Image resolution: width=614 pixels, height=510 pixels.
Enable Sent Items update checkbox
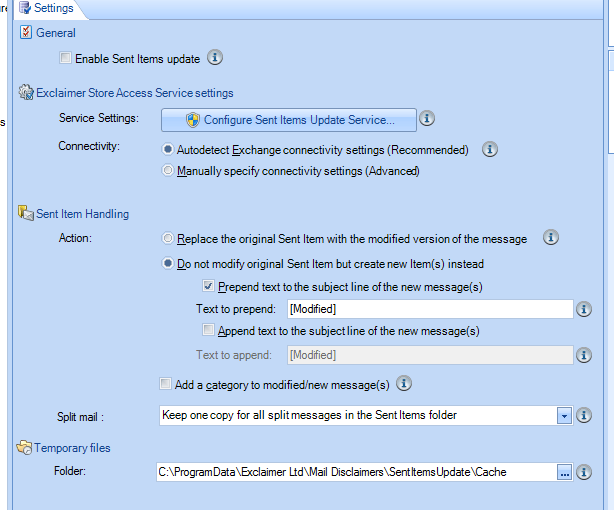[65, 58]
